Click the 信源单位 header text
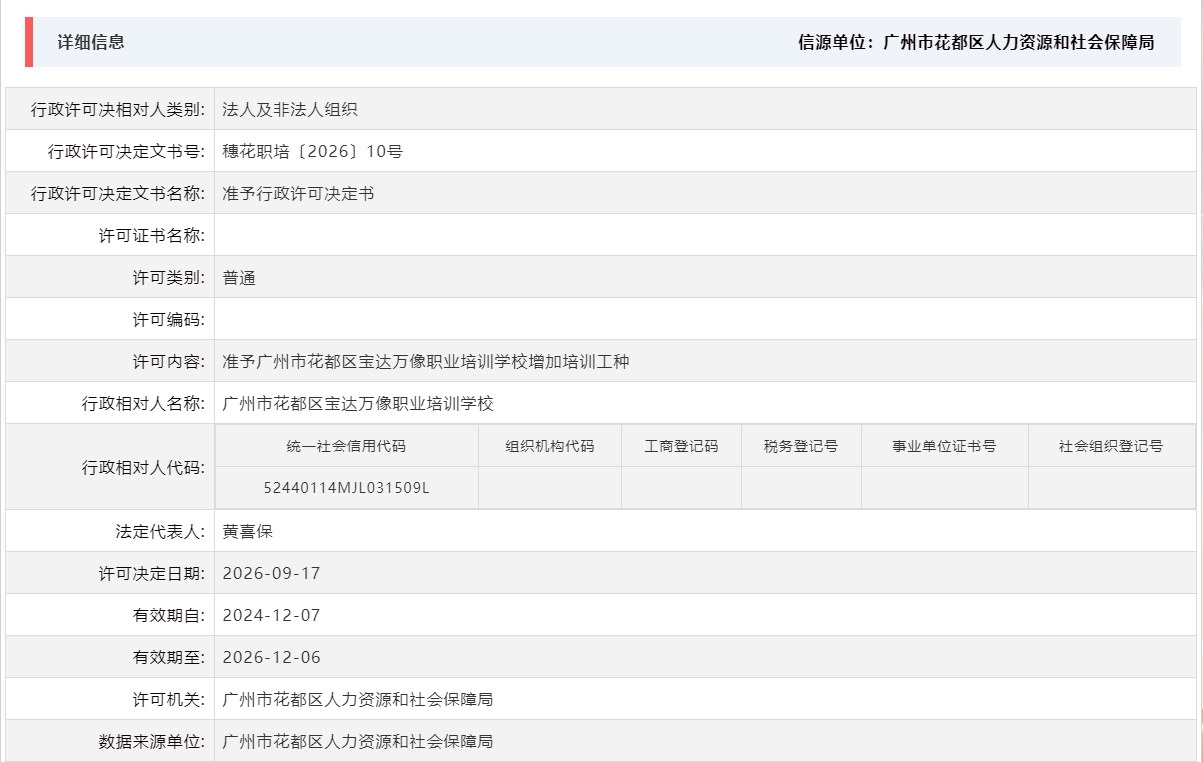Screen dimensions: 1203x762 tap(976, 42)
